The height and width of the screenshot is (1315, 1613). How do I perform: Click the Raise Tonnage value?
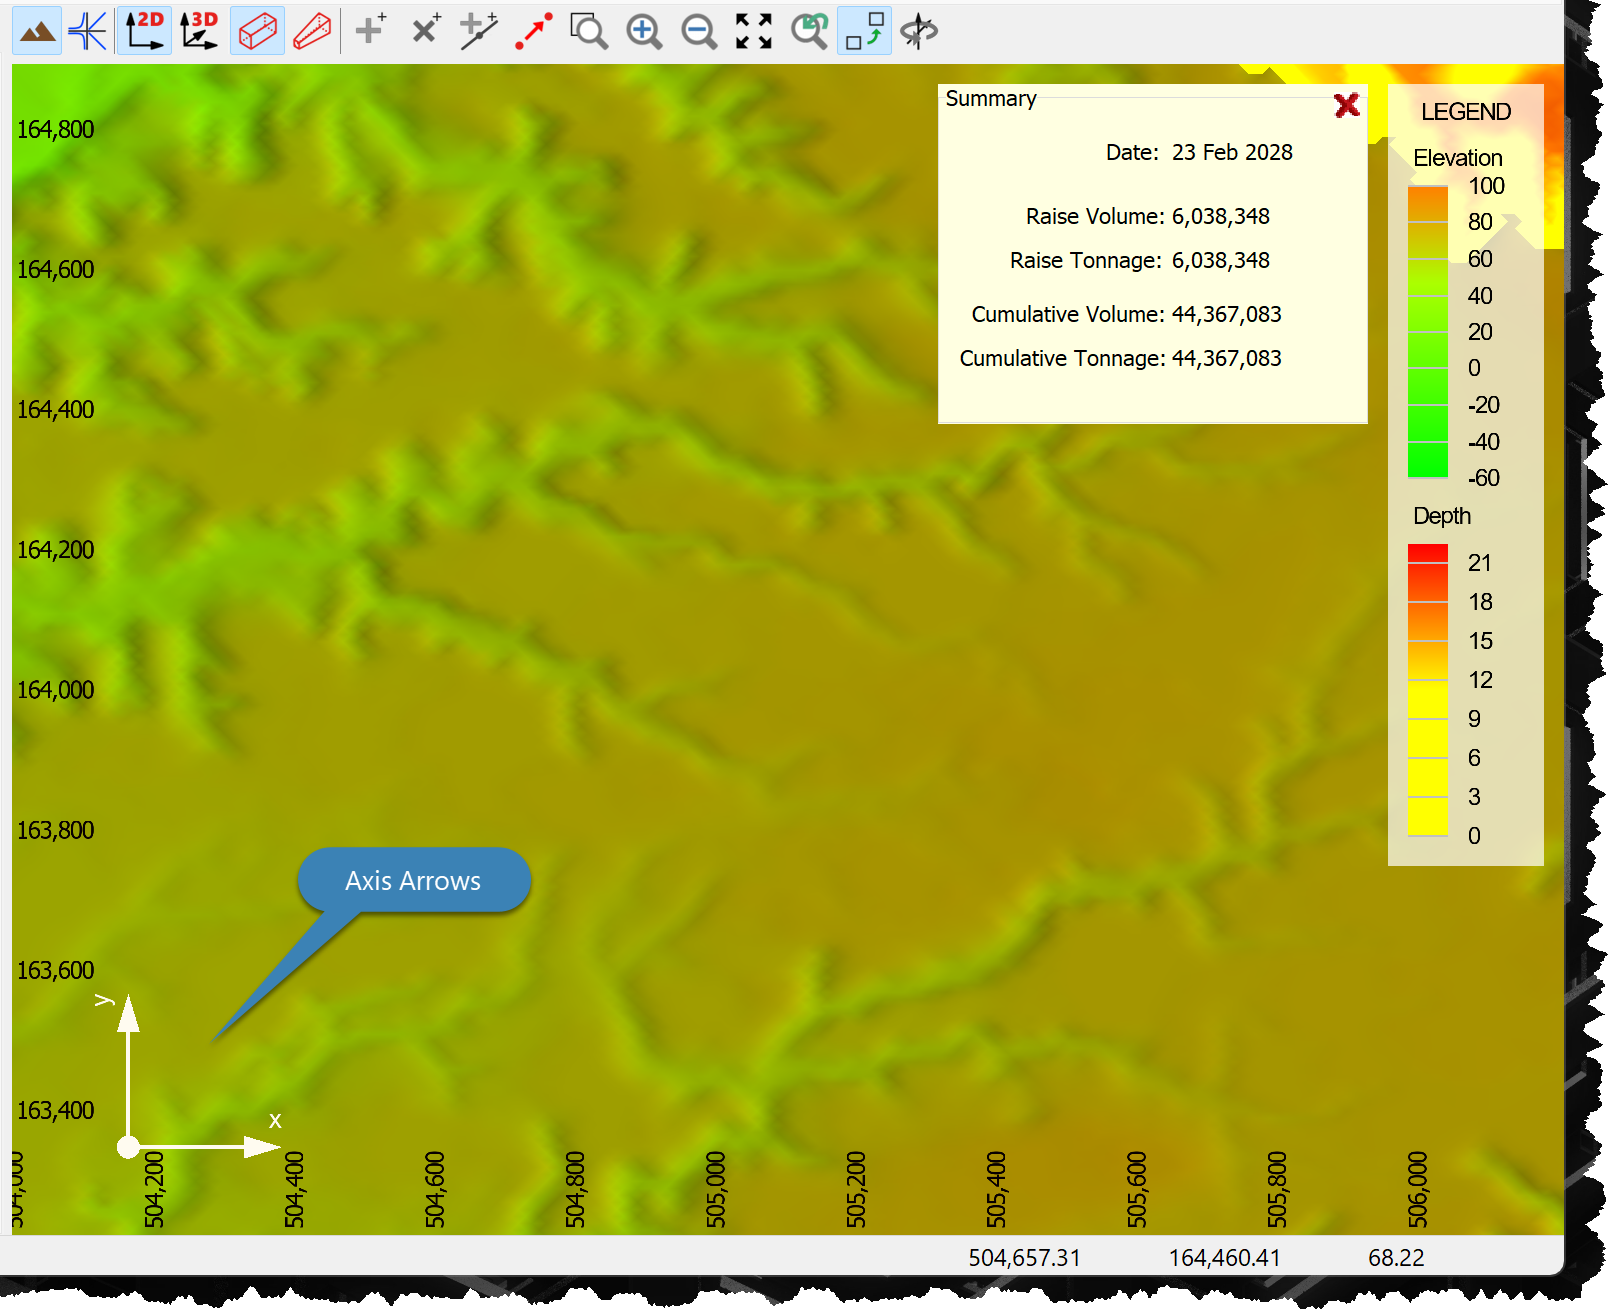click(1221, 260)
